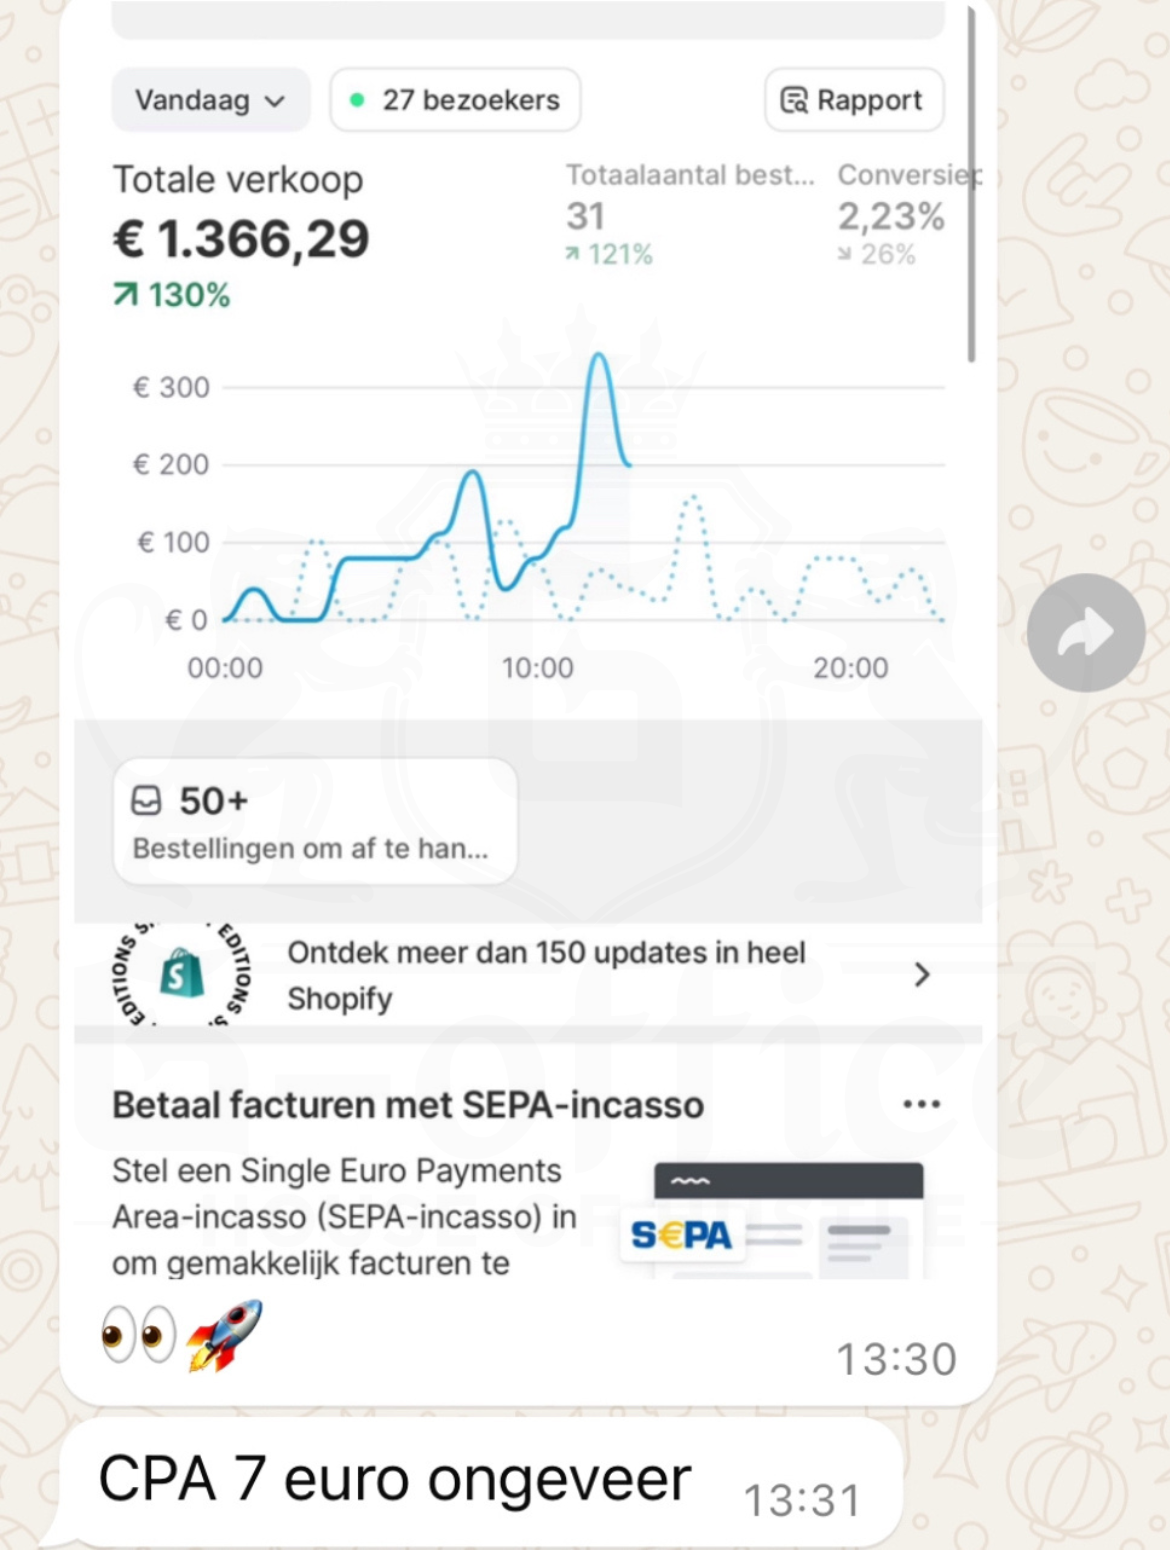Click the vertical scrollbar of the Shopify screenshot
This screenshot has width=1170, height=1550.
pyautogui.click(x=971, y=185)
